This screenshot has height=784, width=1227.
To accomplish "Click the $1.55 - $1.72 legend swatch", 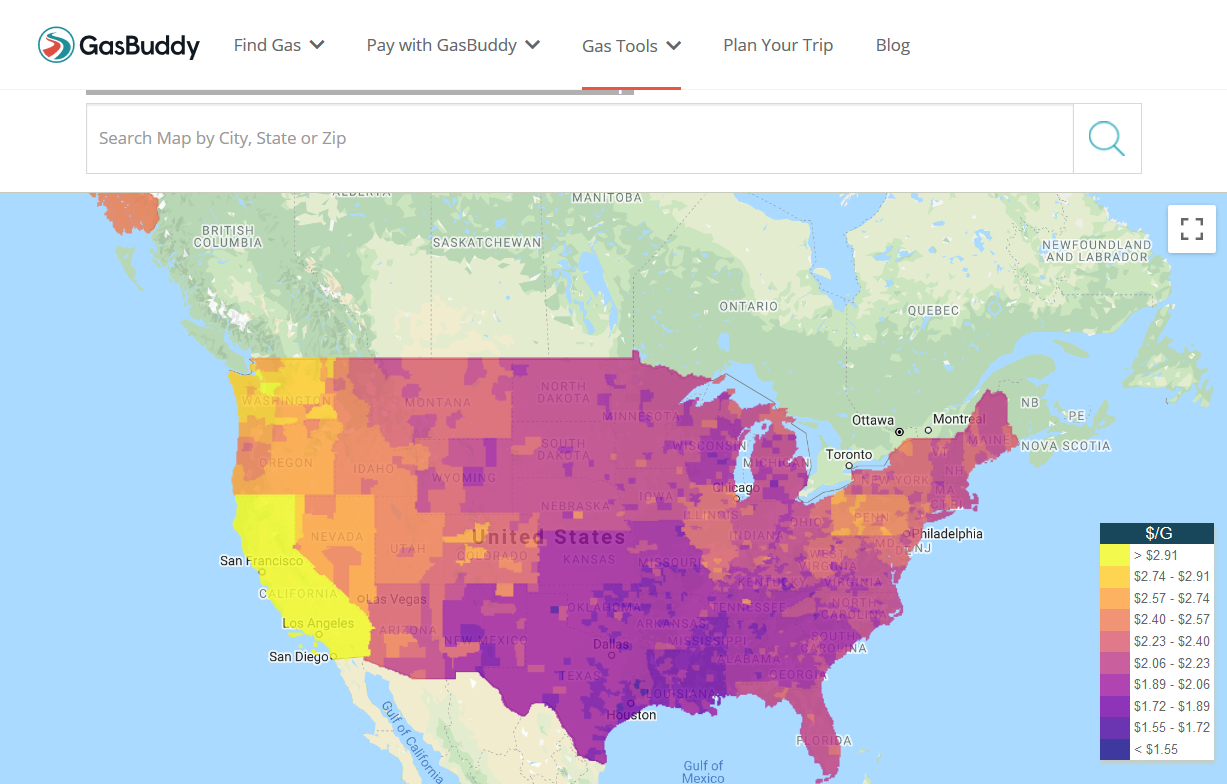I will pyautogui.click(x=1115, y=727).
